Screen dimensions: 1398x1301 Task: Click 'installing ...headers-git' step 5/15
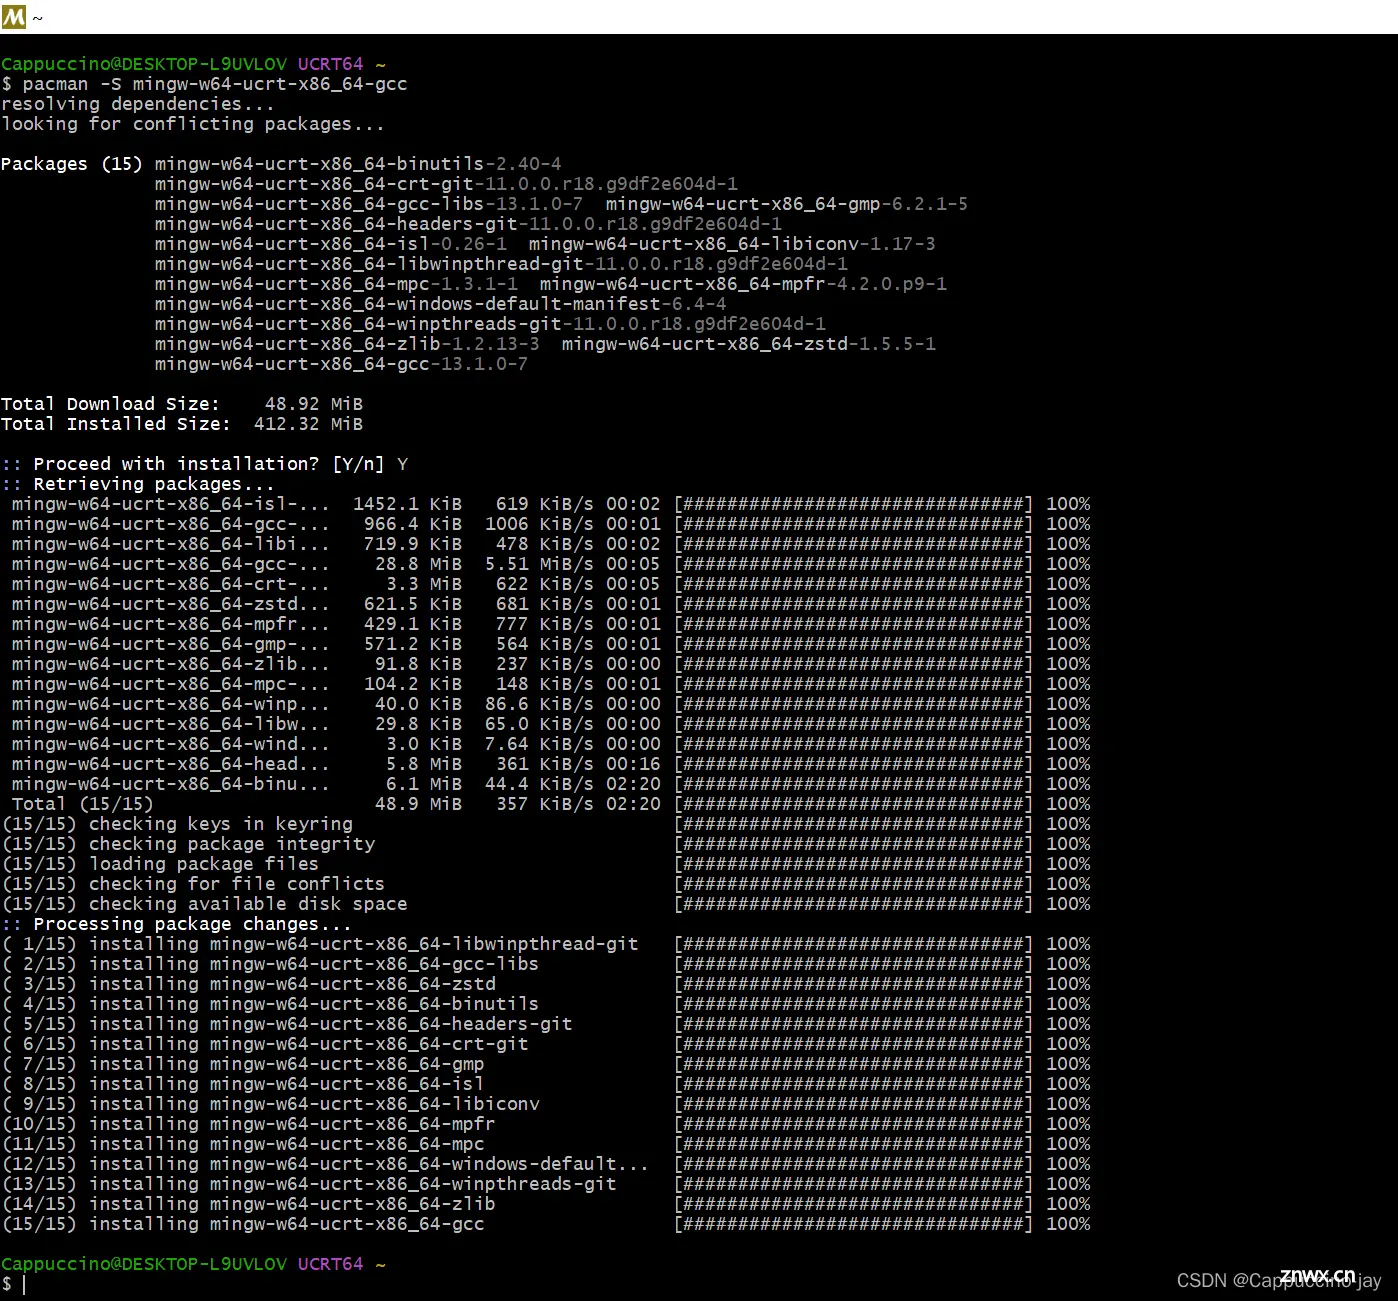pyautogui.click(x=288, y=1024)
